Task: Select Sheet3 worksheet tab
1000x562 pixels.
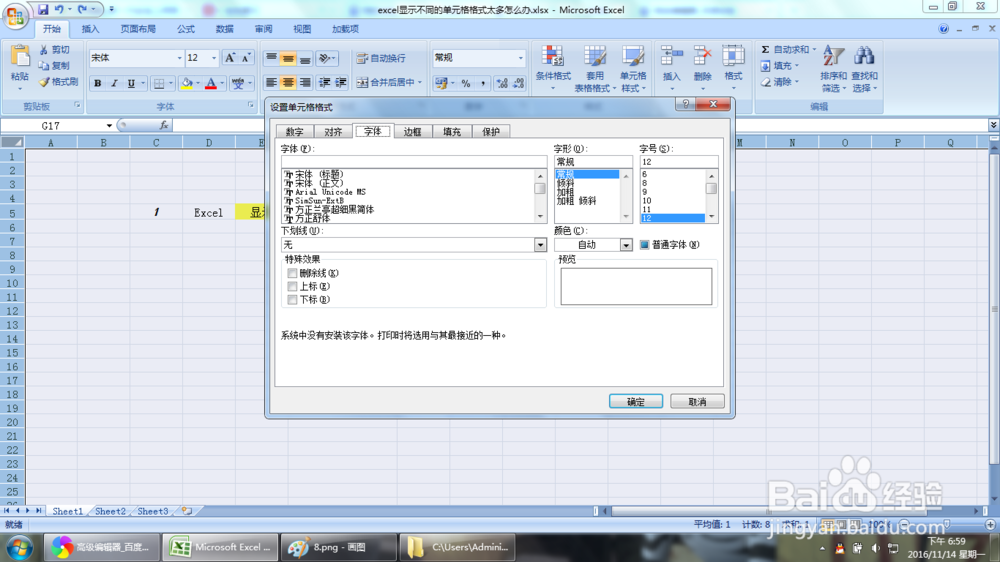Action: click(153, 511)
